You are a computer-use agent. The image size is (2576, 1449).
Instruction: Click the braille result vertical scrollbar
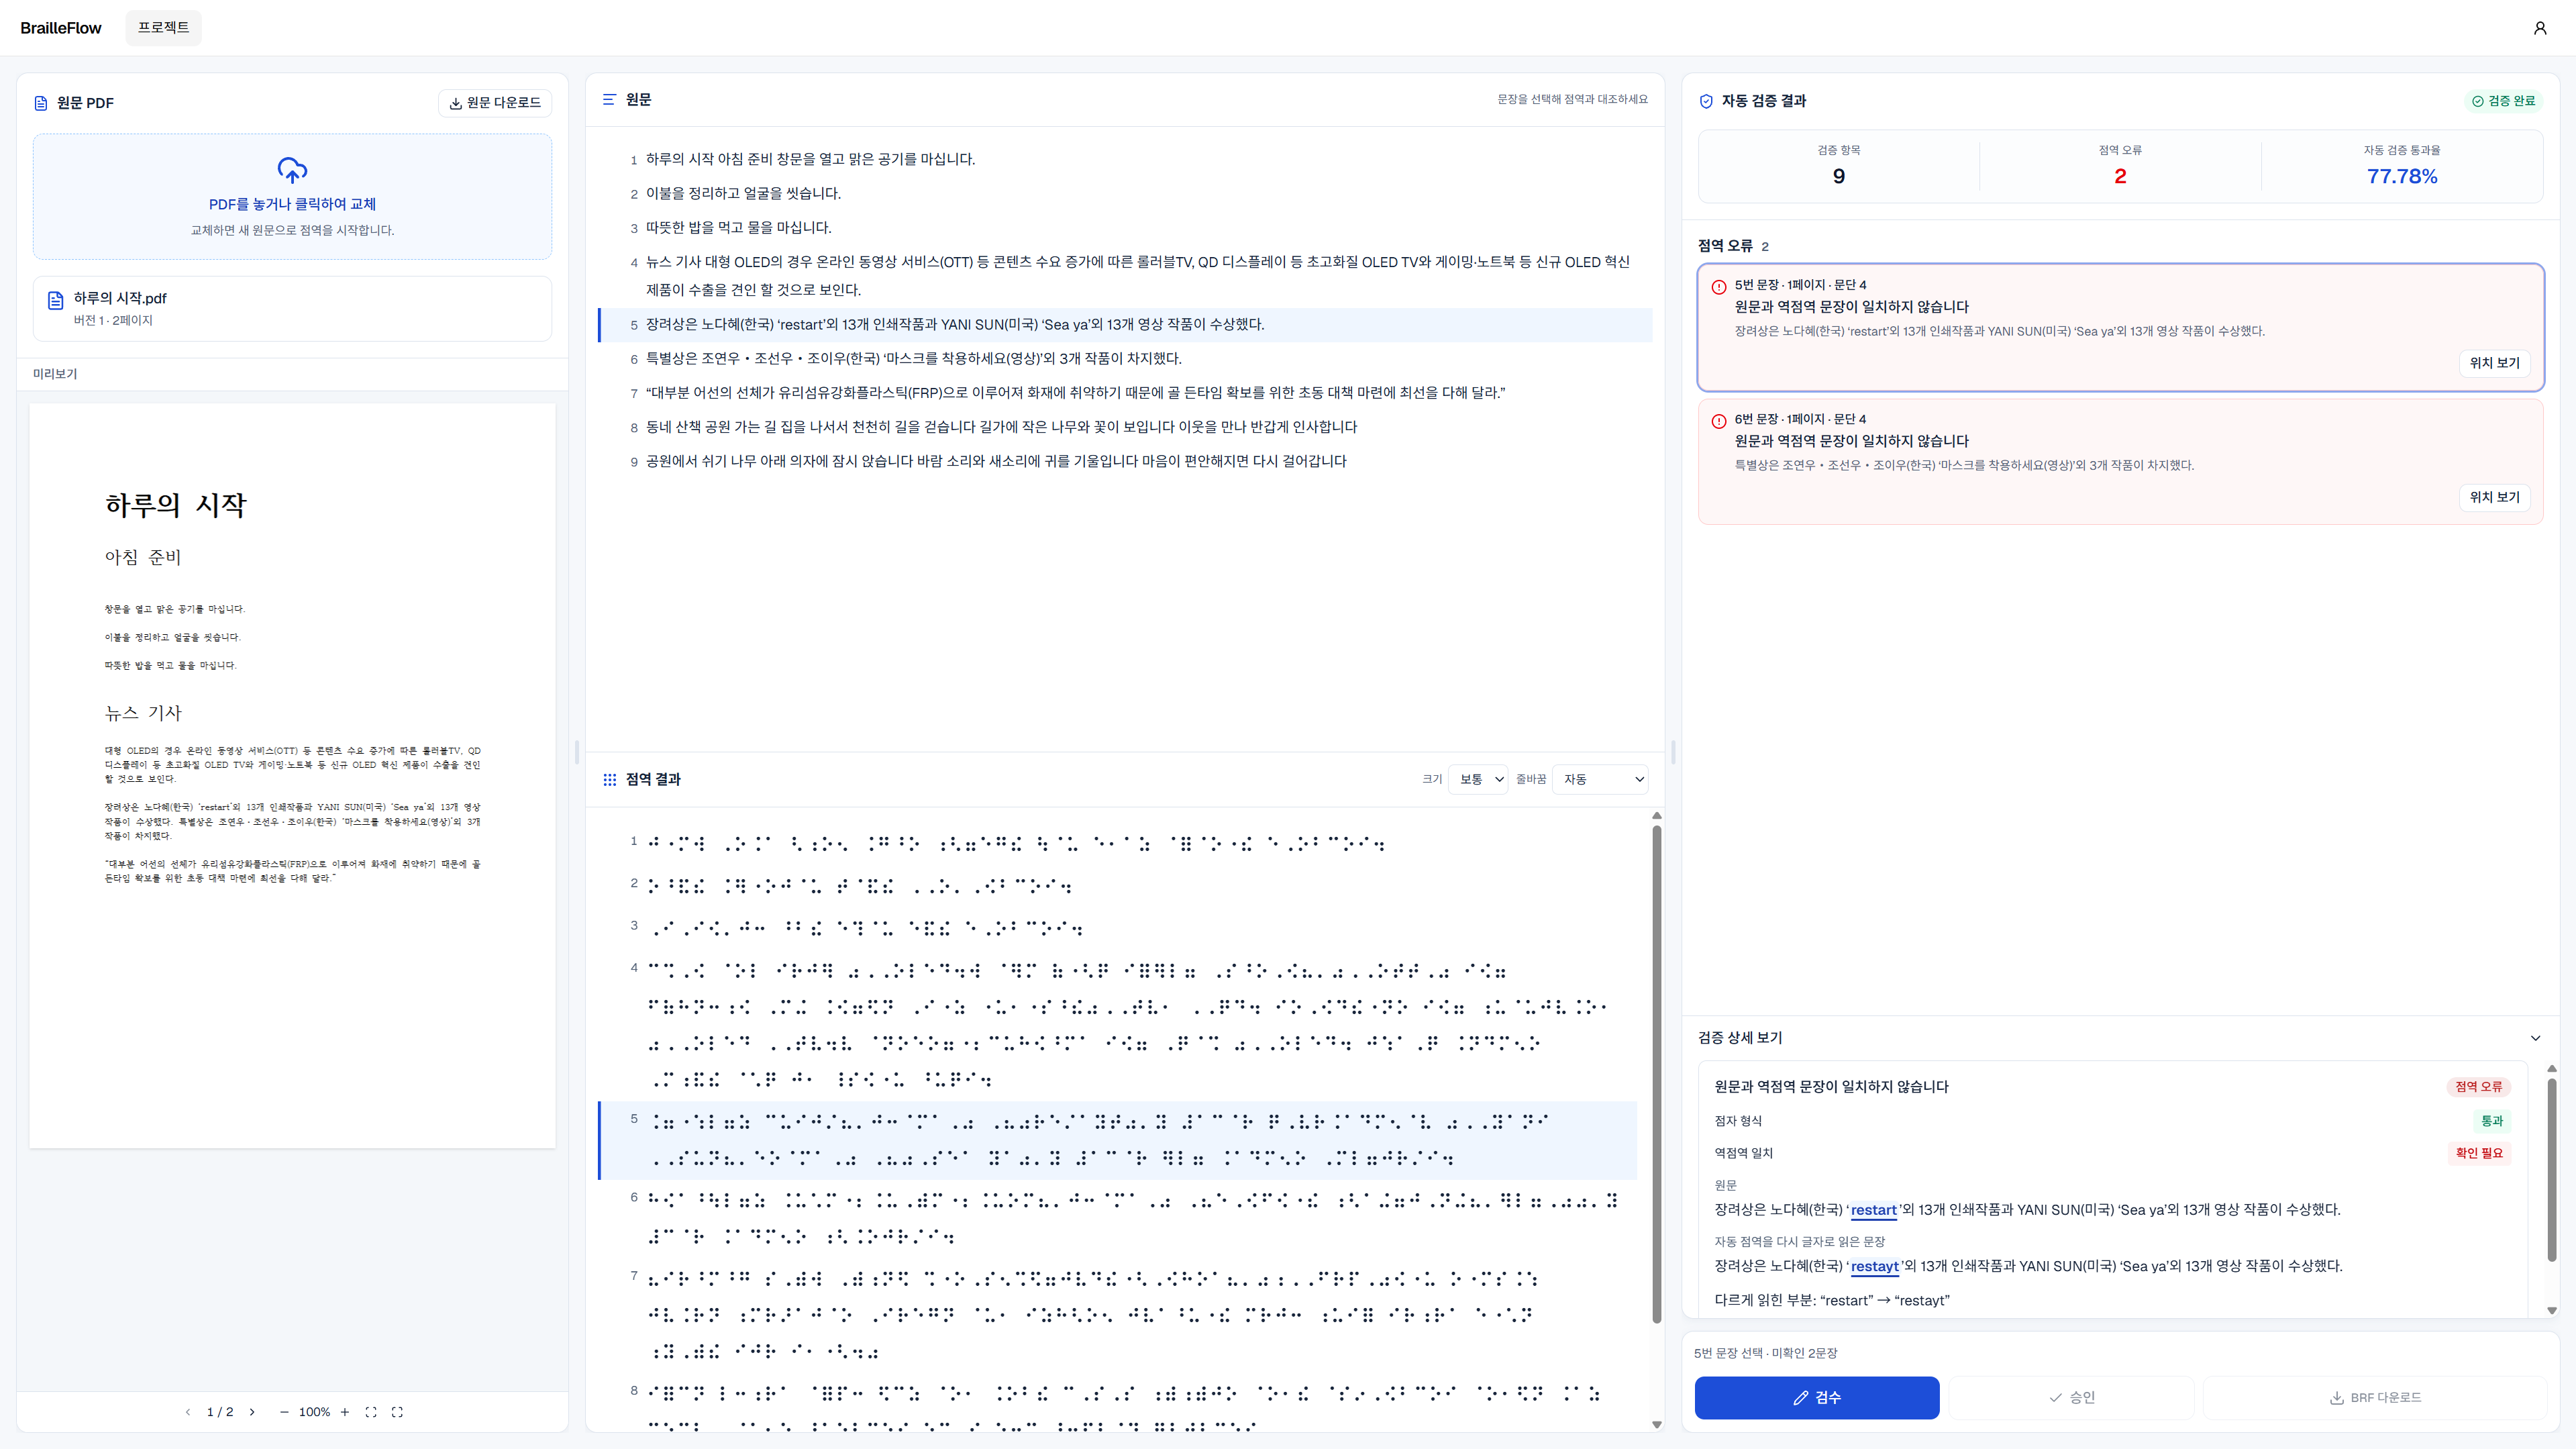click(1656, 1074)
